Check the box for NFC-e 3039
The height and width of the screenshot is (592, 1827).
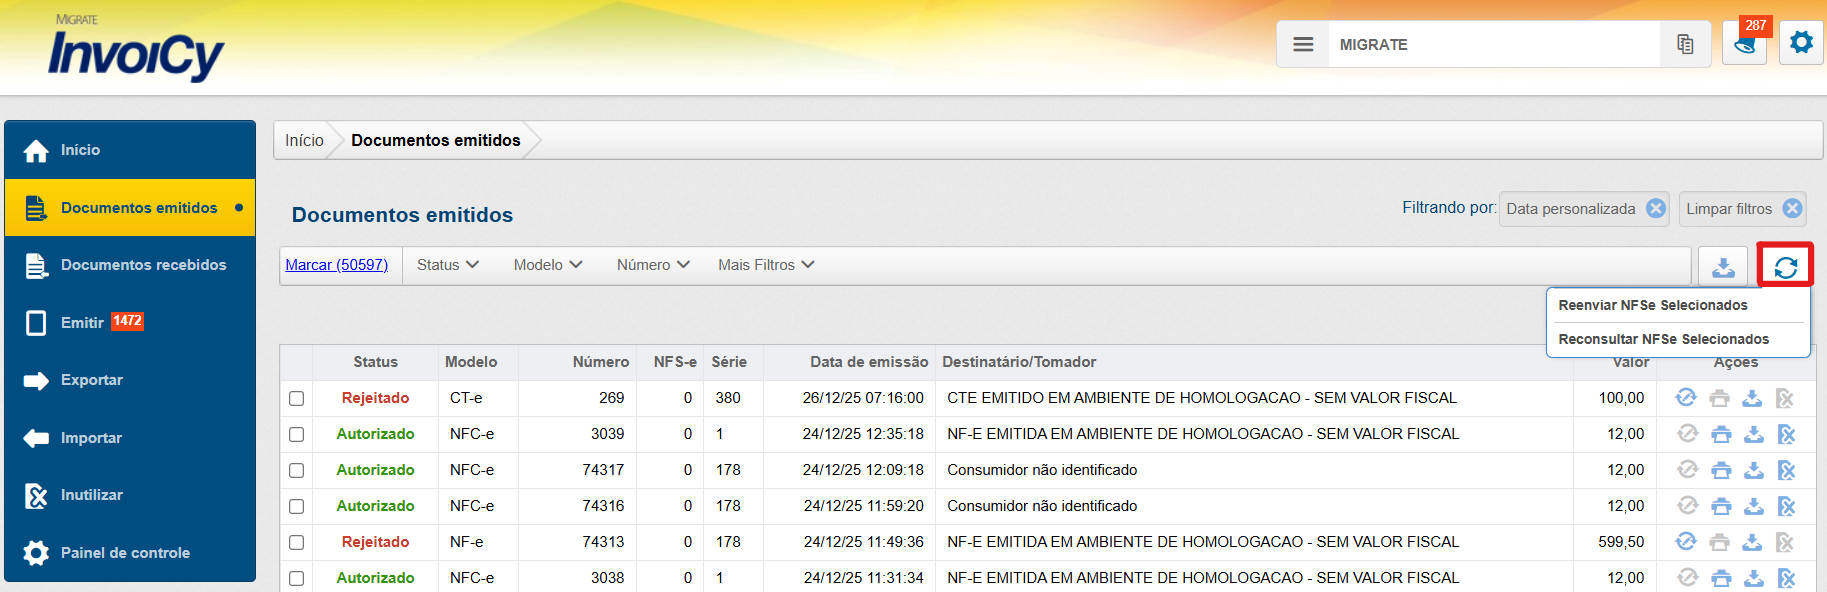[x=297, y=434]
